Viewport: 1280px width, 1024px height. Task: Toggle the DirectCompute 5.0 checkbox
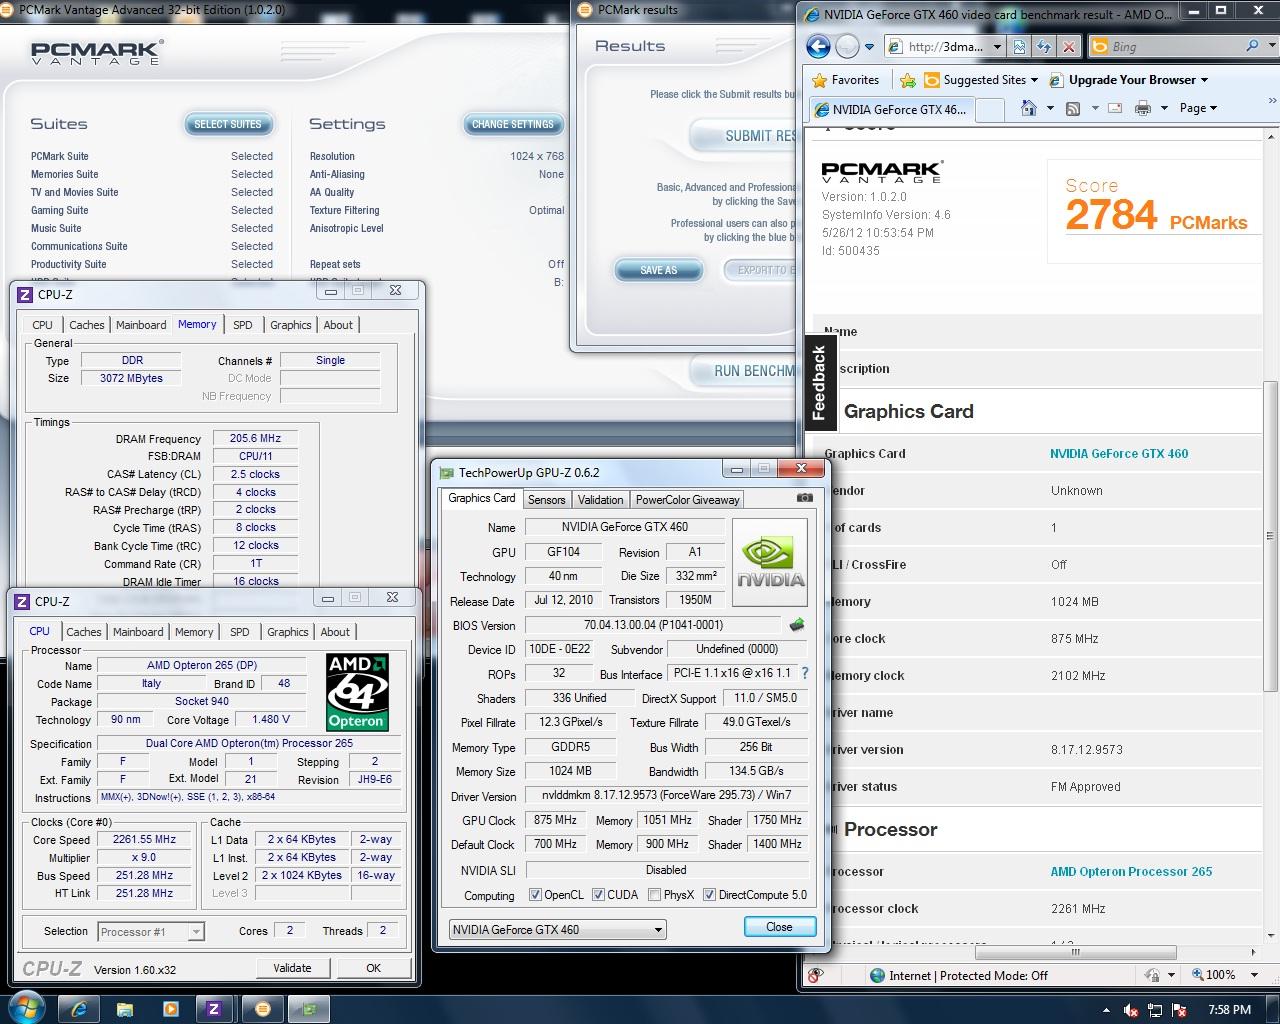[709, 895]
